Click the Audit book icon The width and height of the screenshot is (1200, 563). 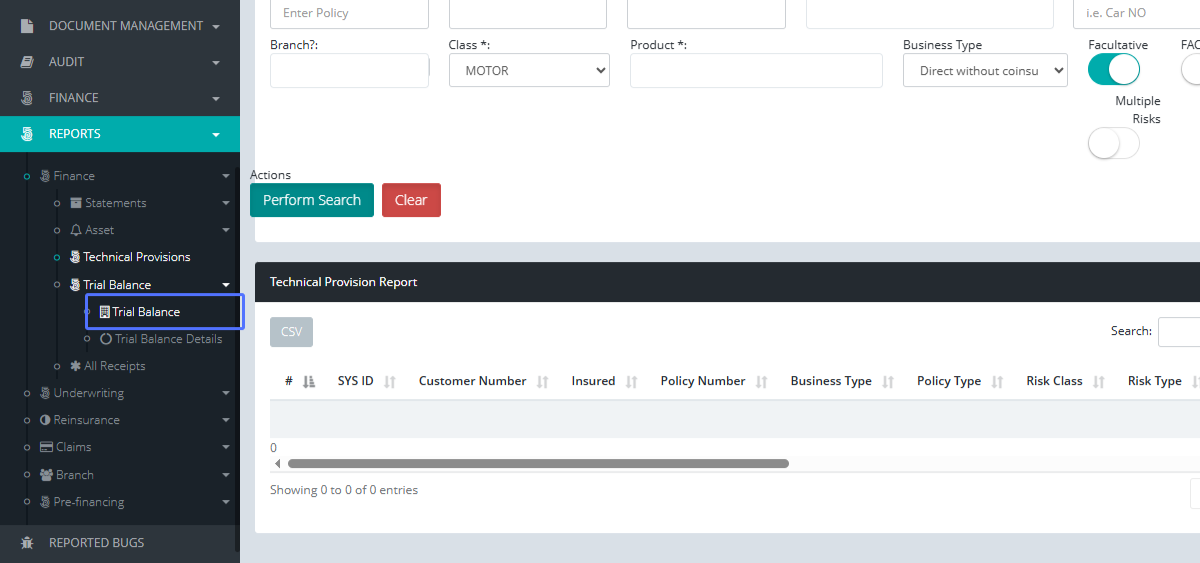pyautogui.click(x=27, y=62)
